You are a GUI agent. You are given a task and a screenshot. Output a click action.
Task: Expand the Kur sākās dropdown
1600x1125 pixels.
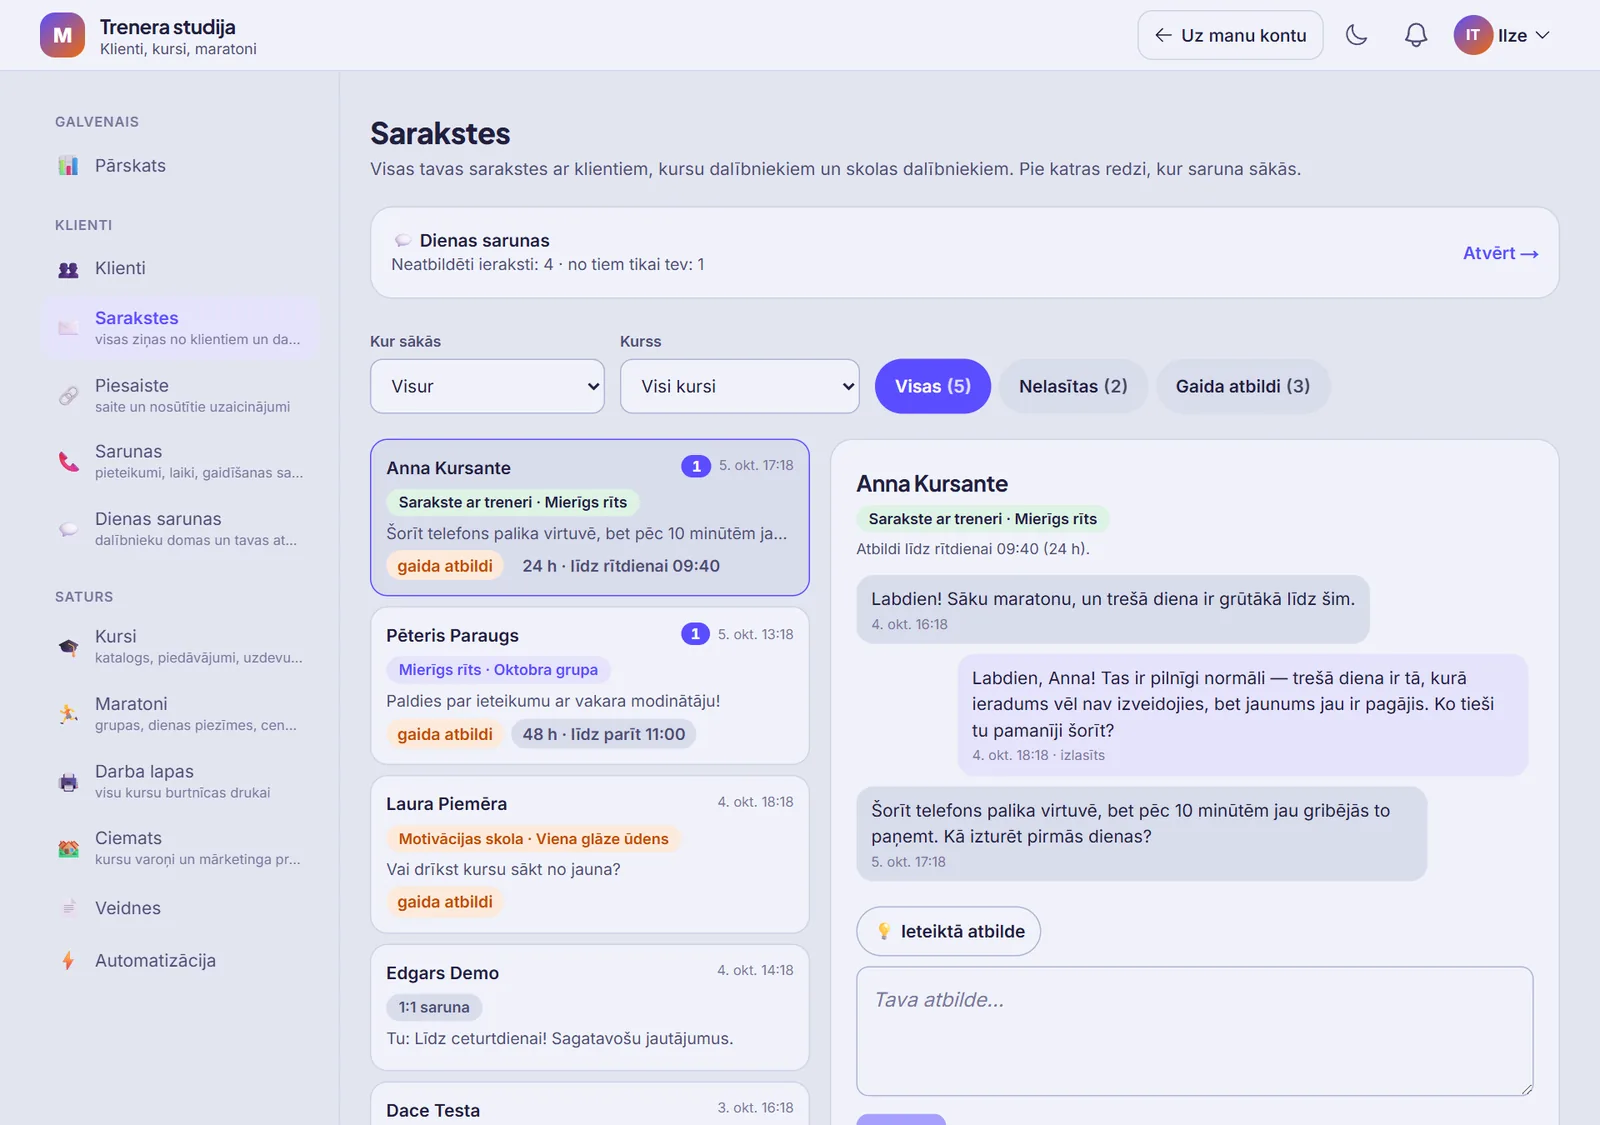point(487,386)
